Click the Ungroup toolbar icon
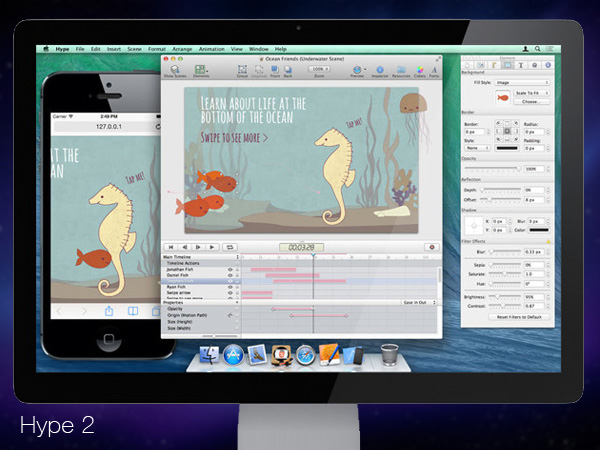 pyautogui.click(x=259, y=69)
